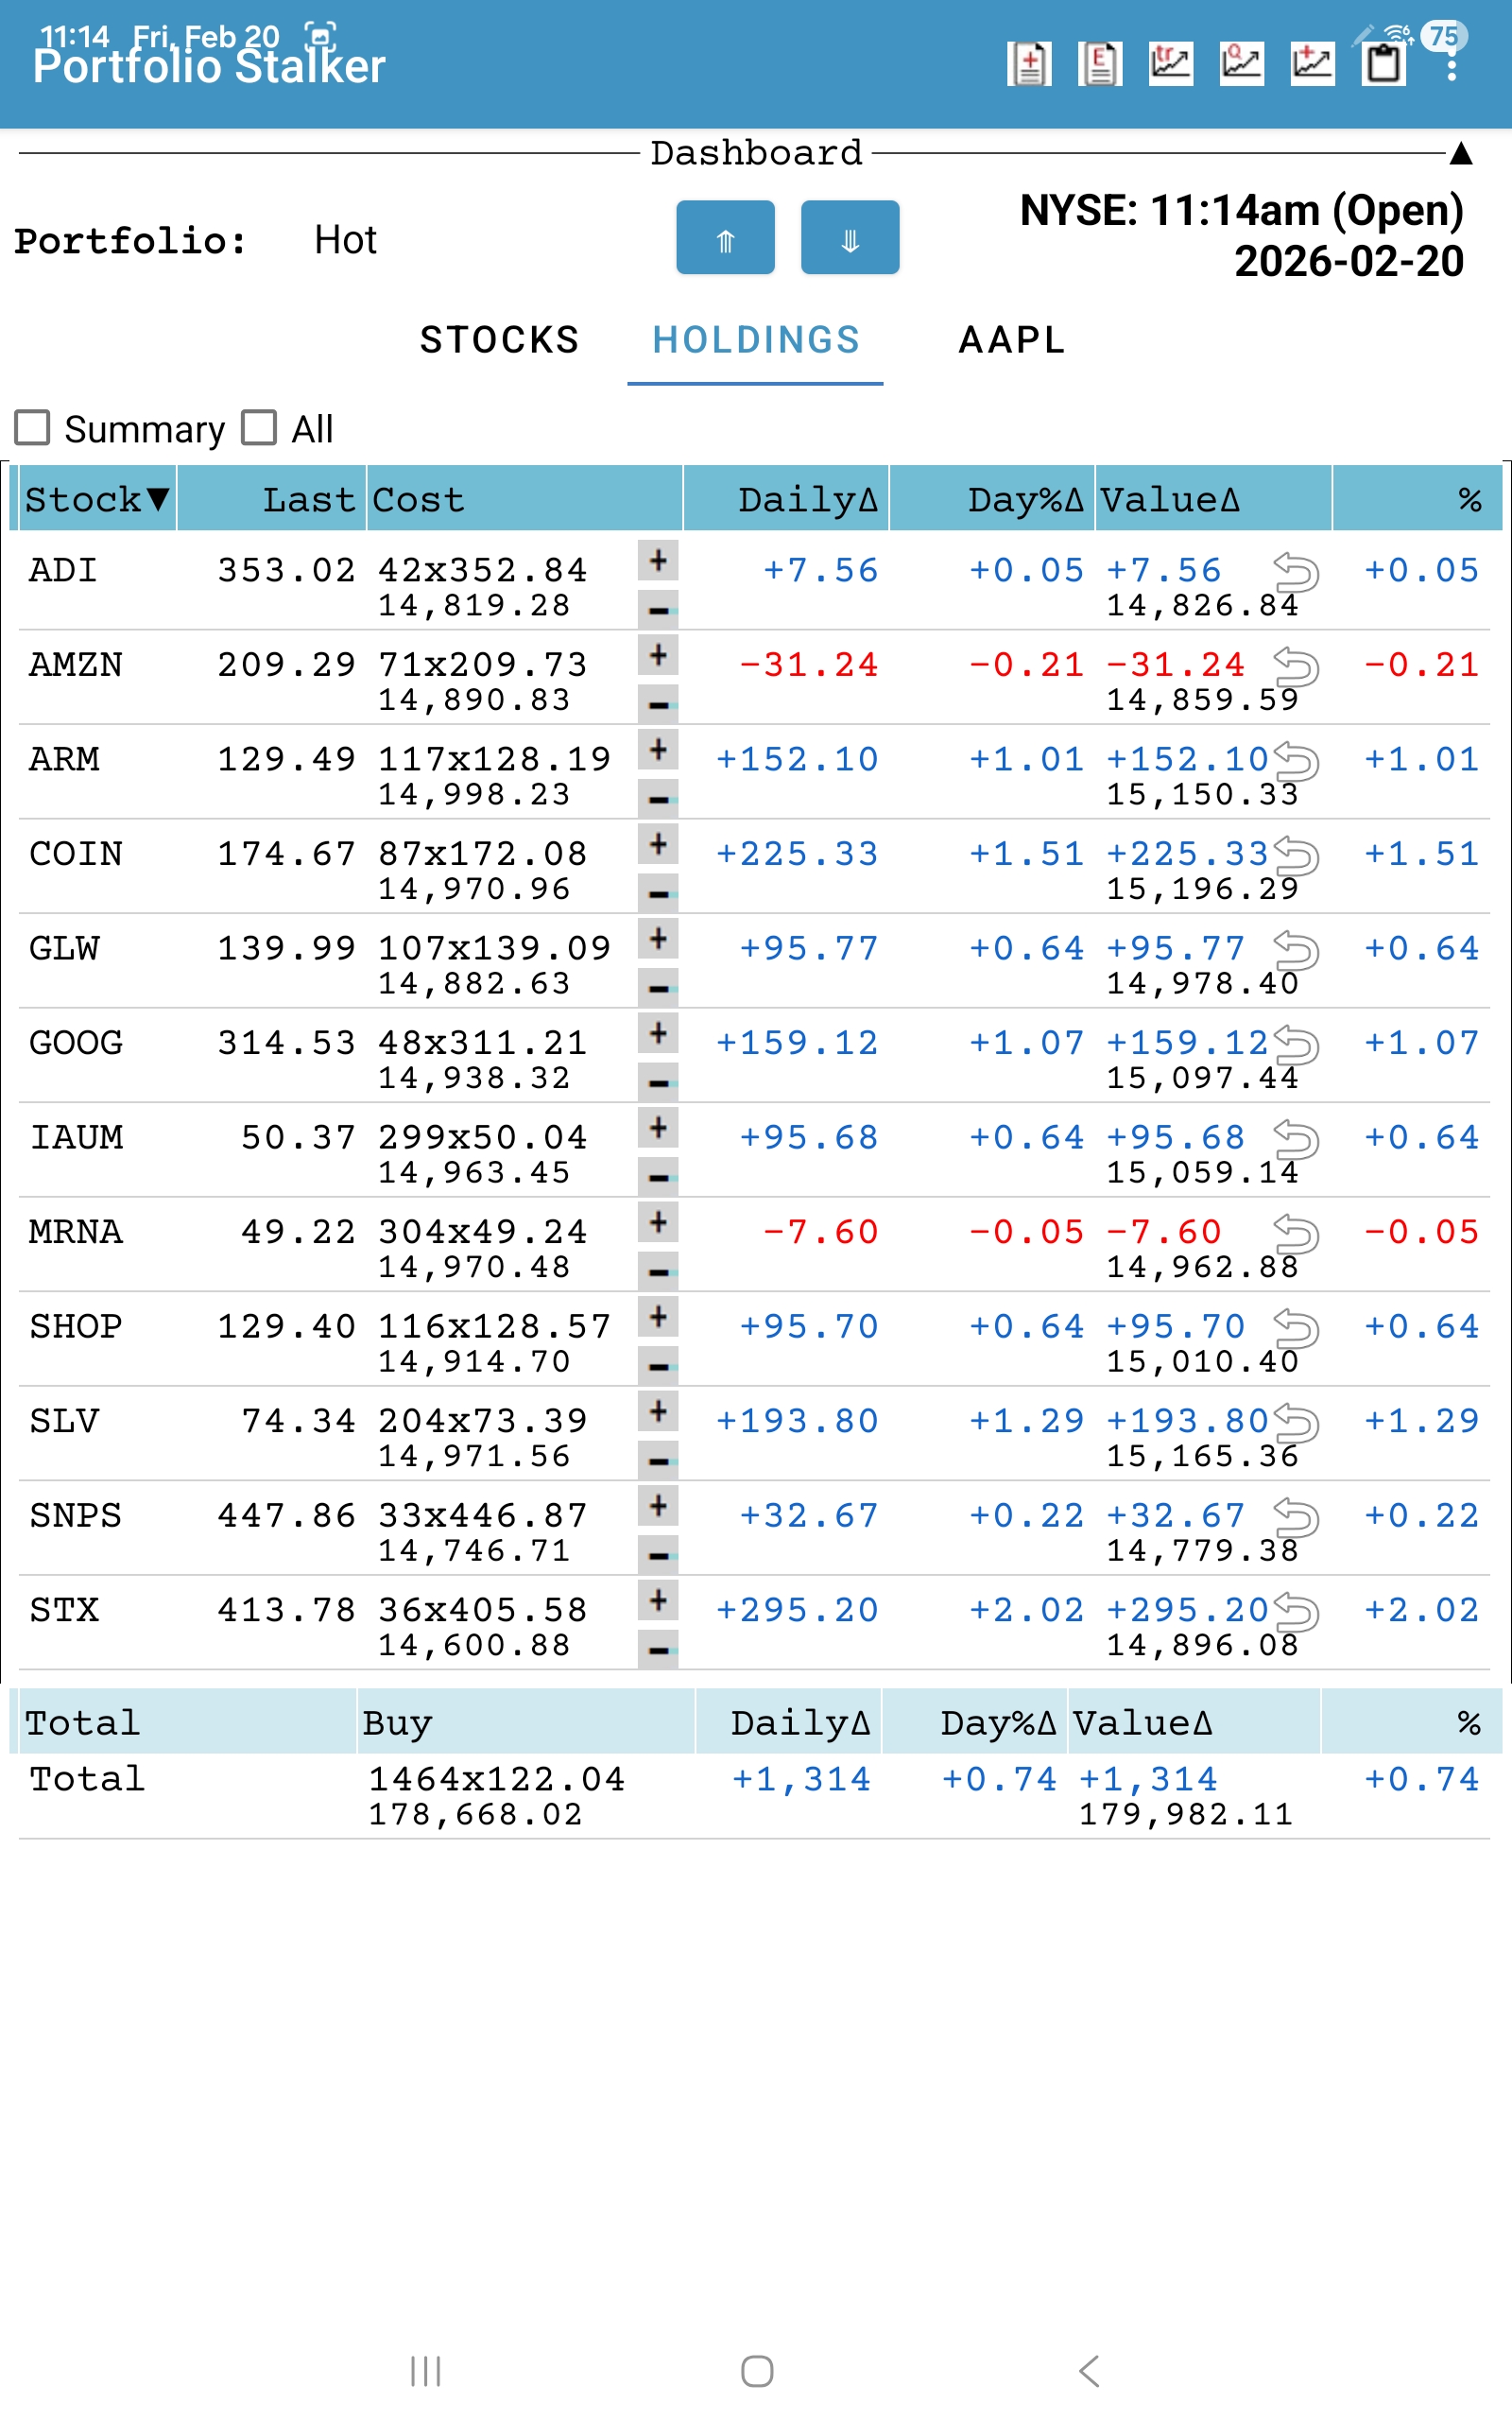Switch to the STOCKS tab
Image resolution: width=1512 pixels, height=2420 pixels.
[x=499, y=340]
